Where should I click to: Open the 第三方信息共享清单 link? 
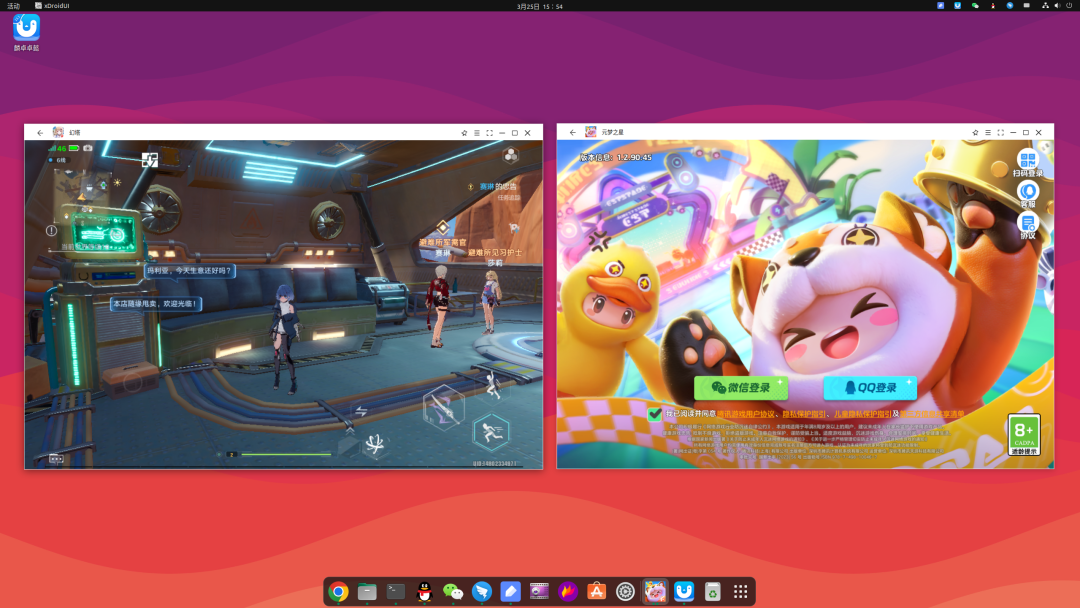coord(932,414)
